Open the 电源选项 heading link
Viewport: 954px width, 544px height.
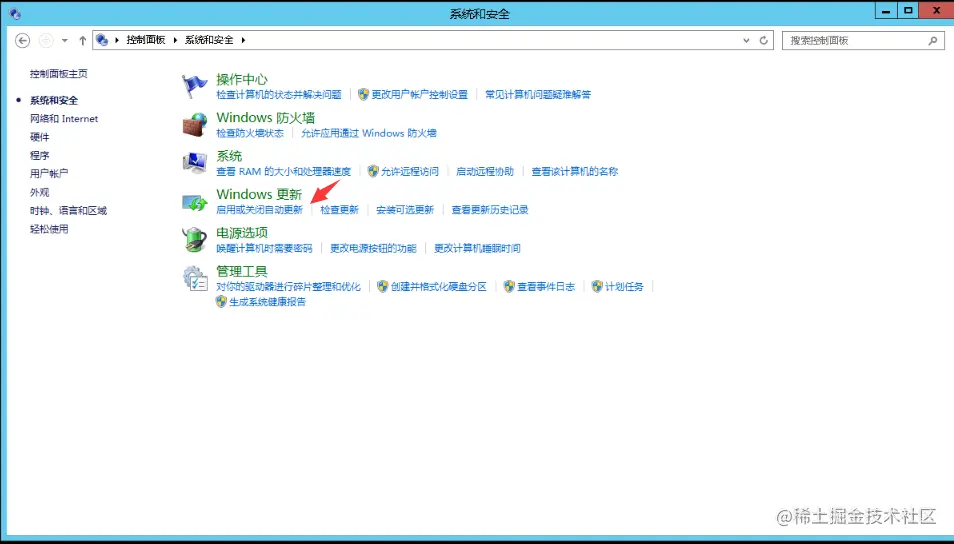[x=242, y=232]
